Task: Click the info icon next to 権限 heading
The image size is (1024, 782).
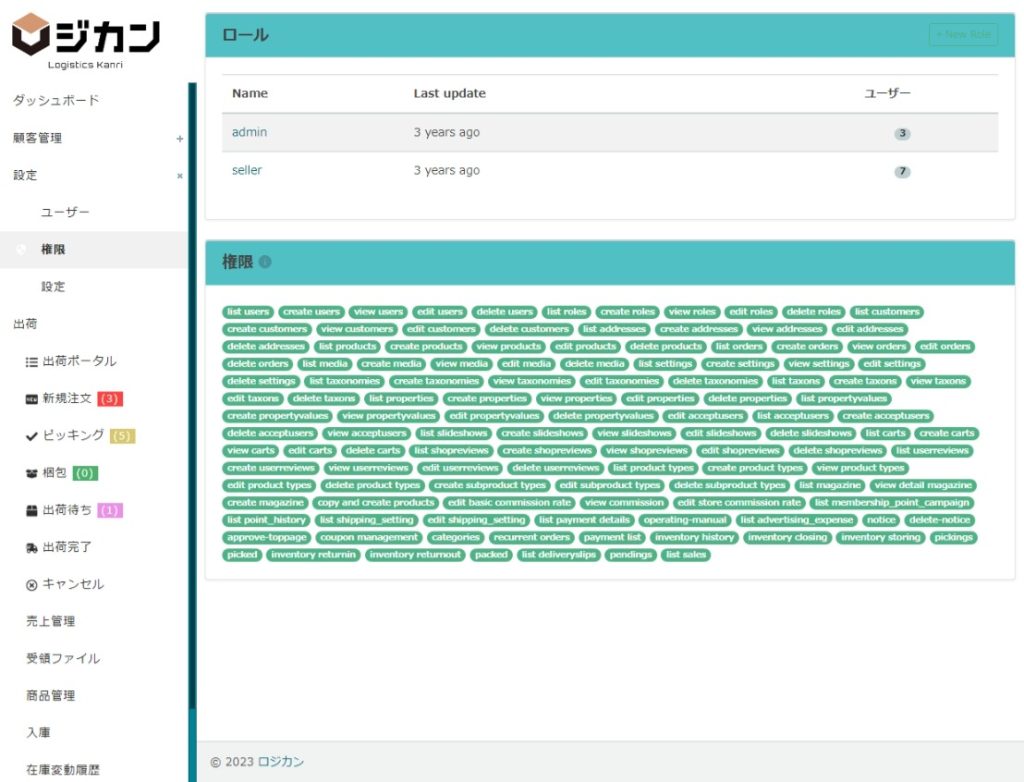Action: pos(265,262)
